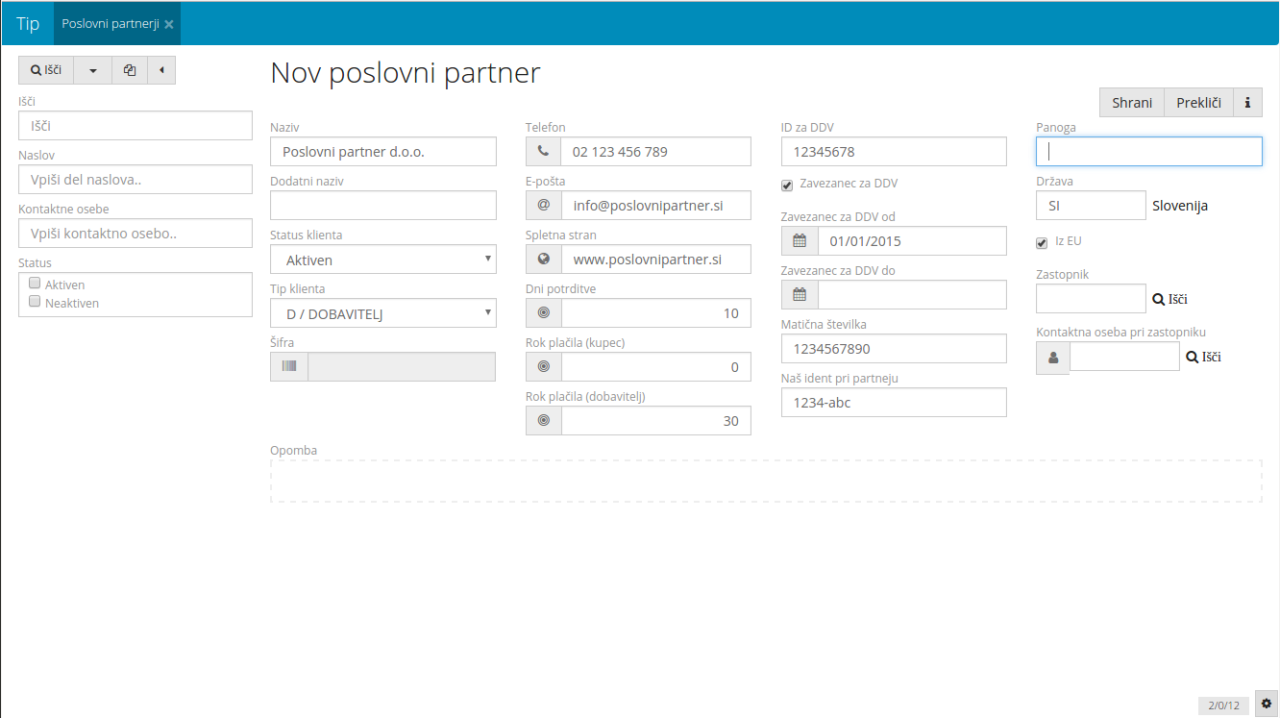Image resolution: width=1280 pixels, height=718 pixels.
Task: Click into the Opomba notes area
Action: click(765, 481)
